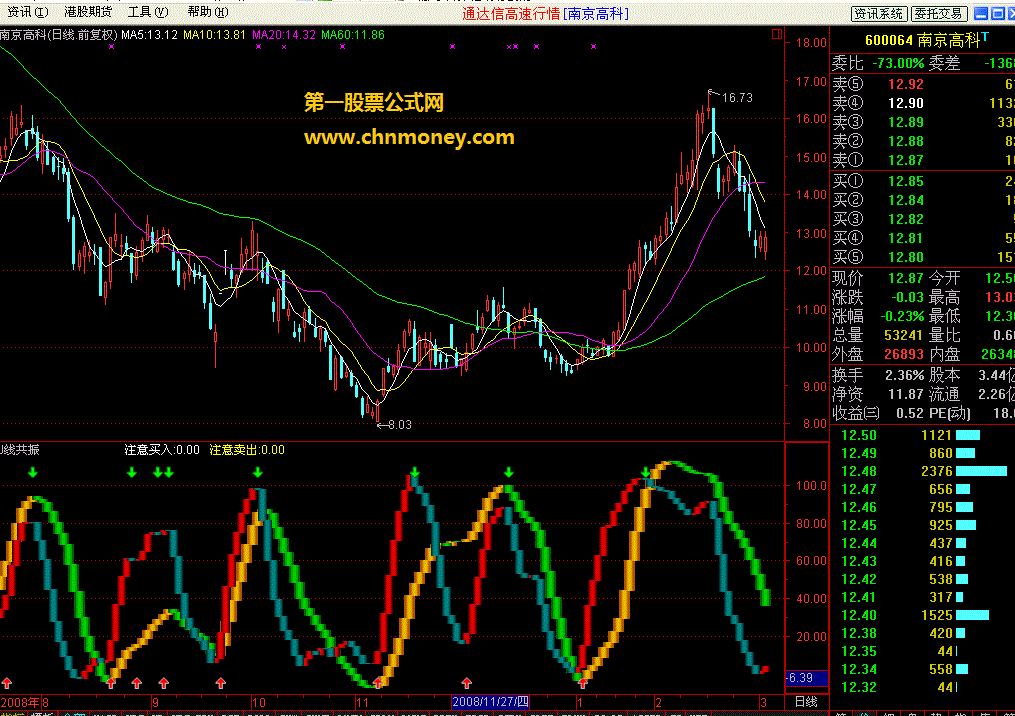Image resolution: width=1015 pixels, height=716 pixels.
Task: Click the 16.73 high price annotation
Action: pyautogui.click(x=737, y=98)
